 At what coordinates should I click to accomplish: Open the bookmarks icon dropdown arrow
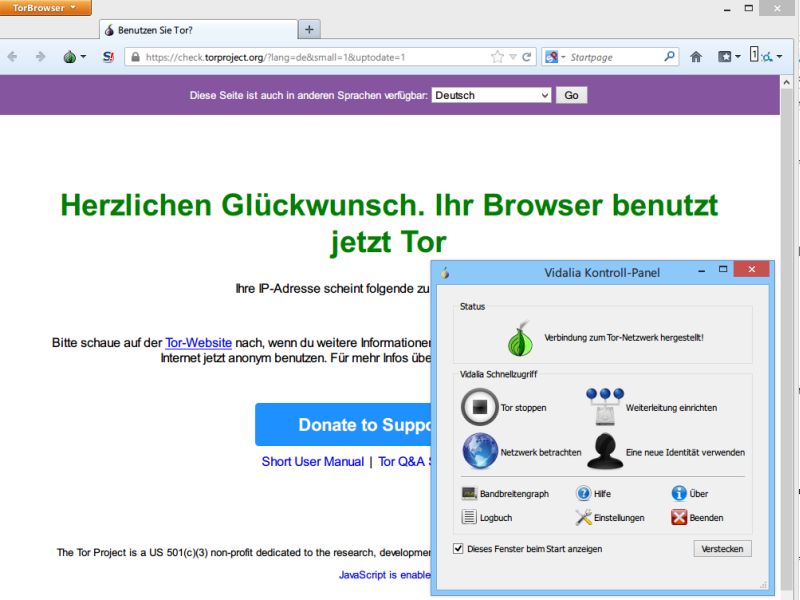tap(738, 57)
